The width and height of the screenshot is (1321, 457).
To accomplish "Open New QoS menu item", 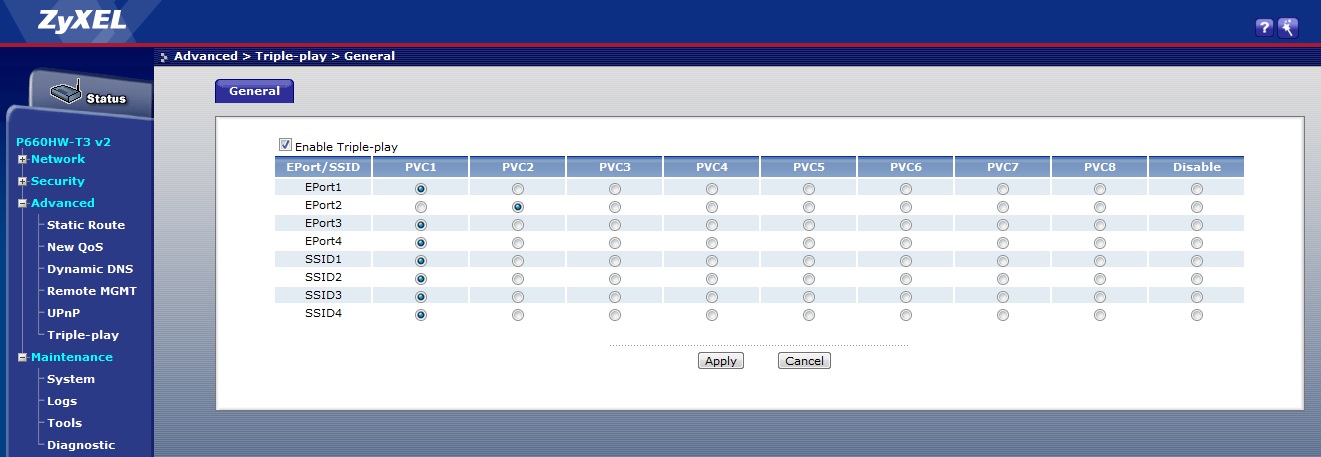I will [x=75, y=247].
